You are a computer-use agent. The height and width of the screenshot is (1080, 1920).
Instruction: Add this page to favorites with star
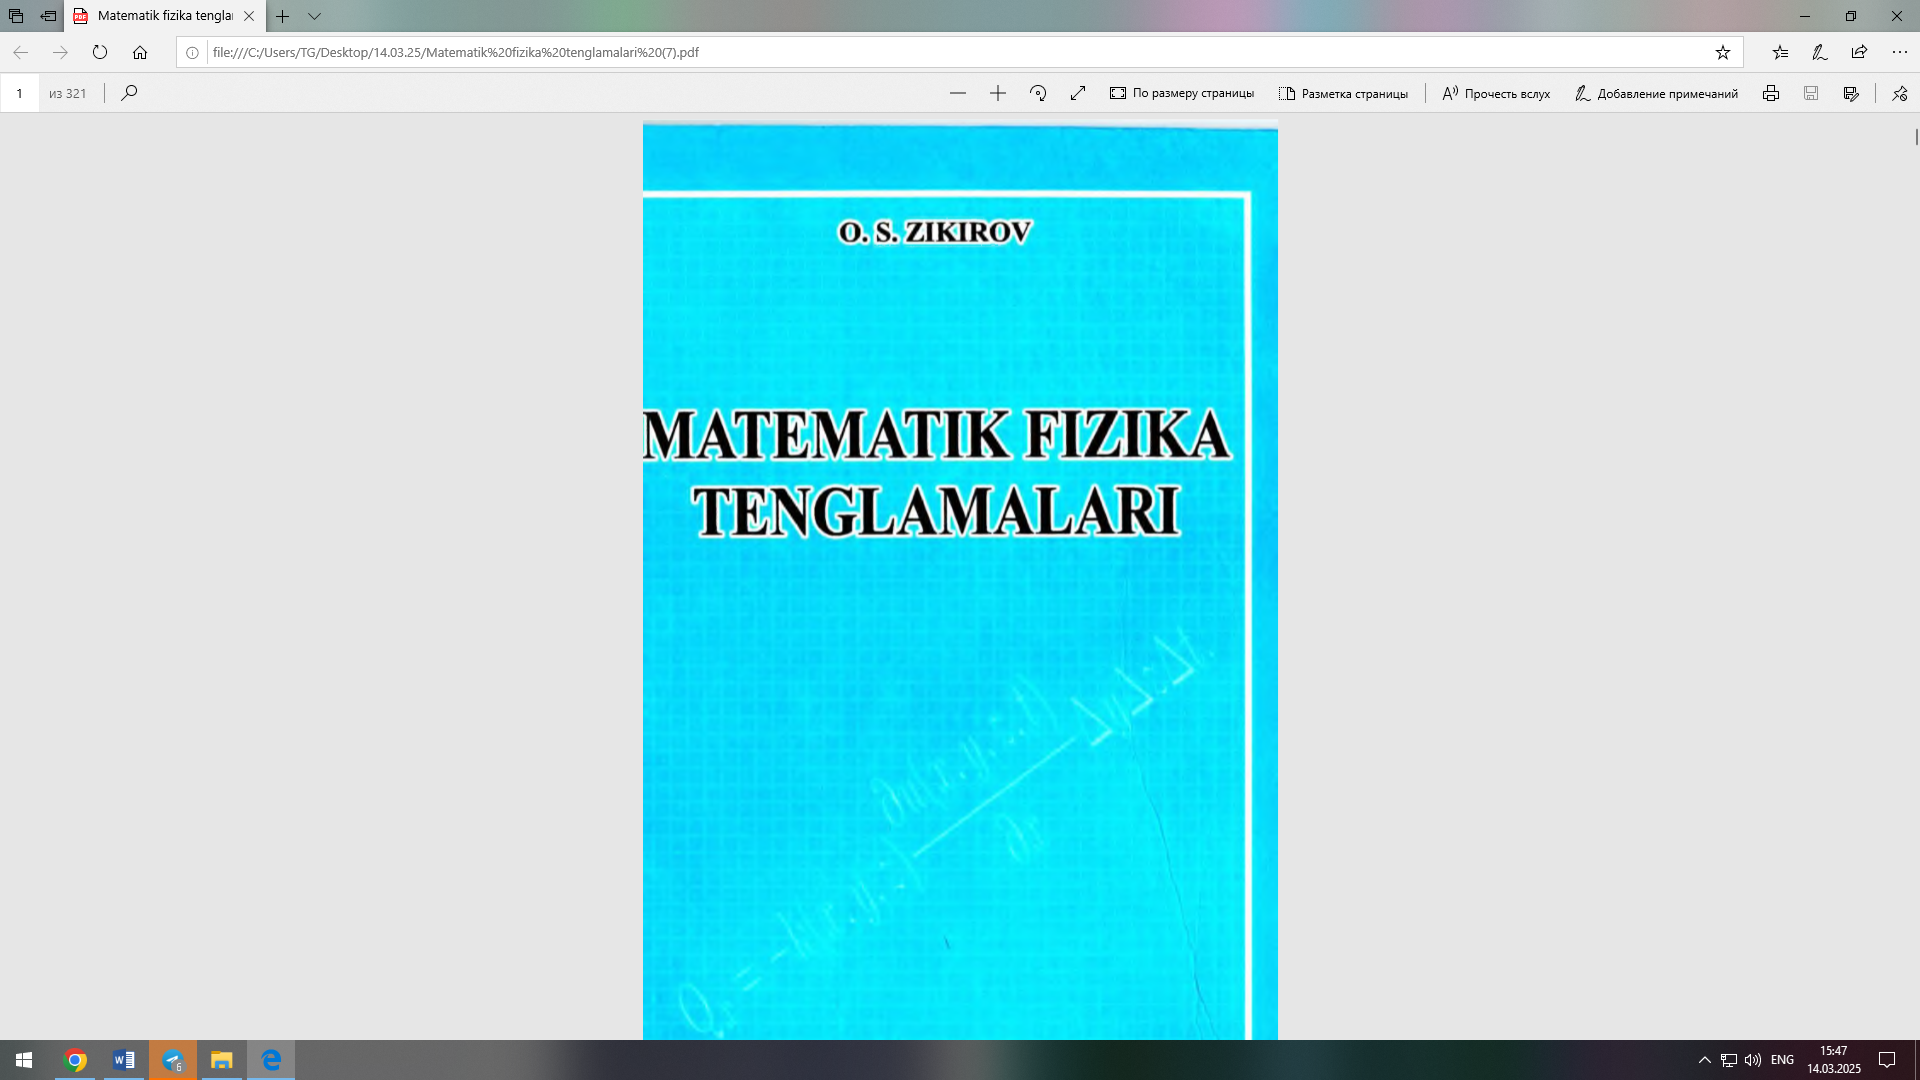point(1723,52)
